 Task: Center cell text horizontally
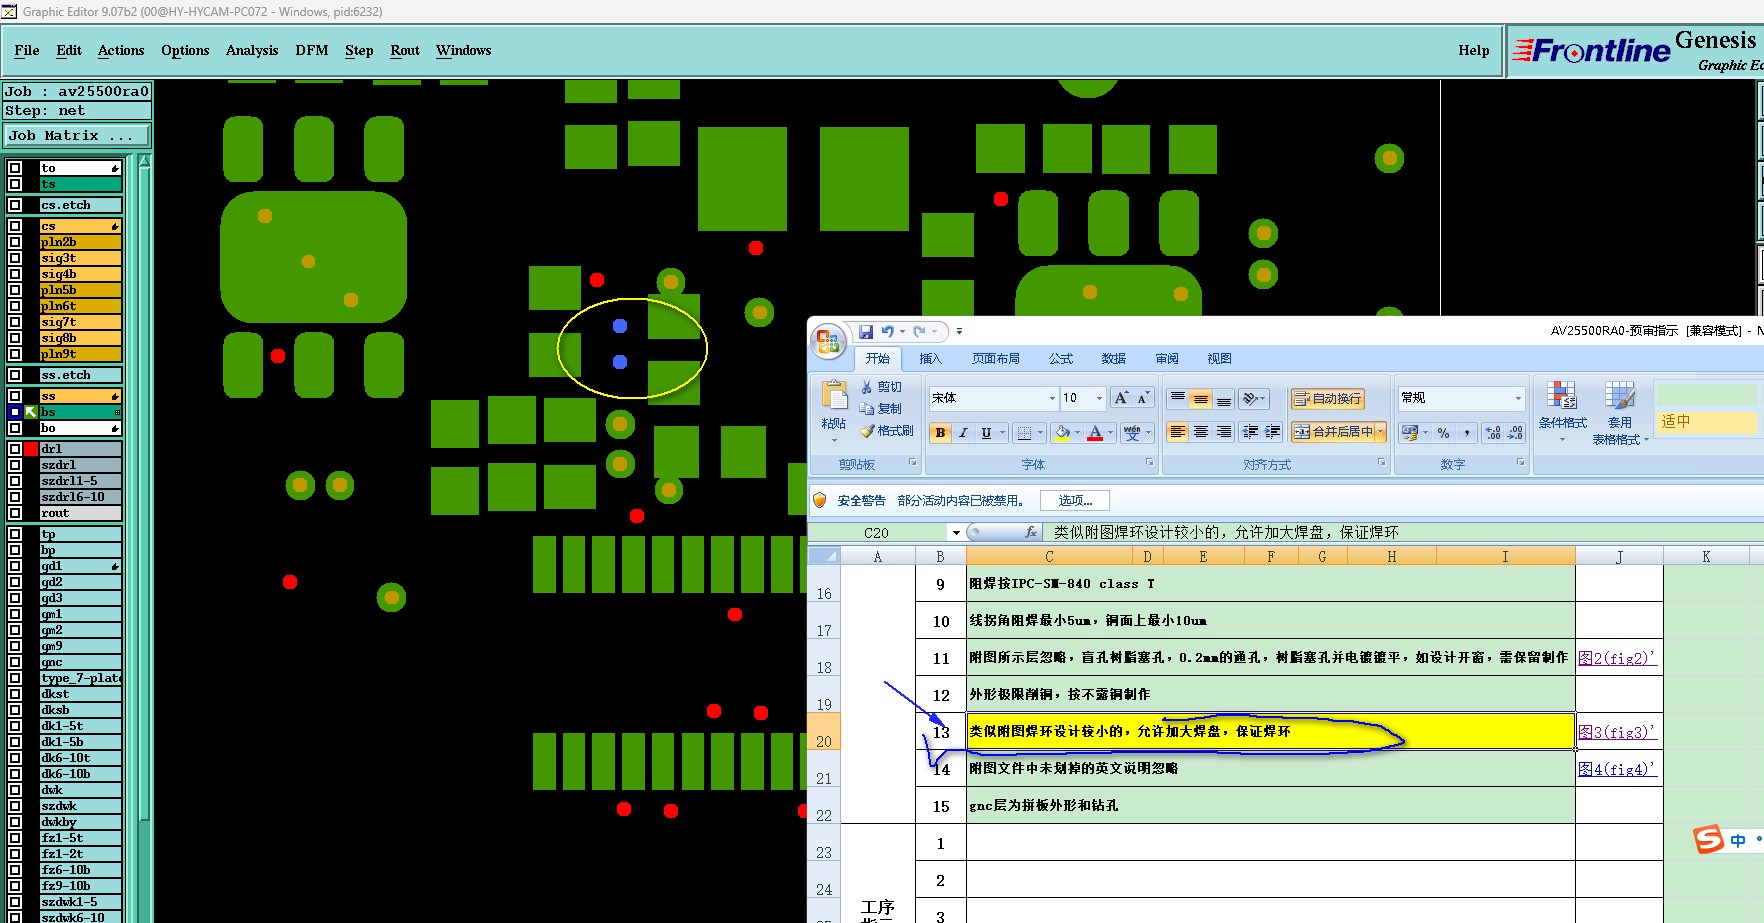pos(1201,432)
